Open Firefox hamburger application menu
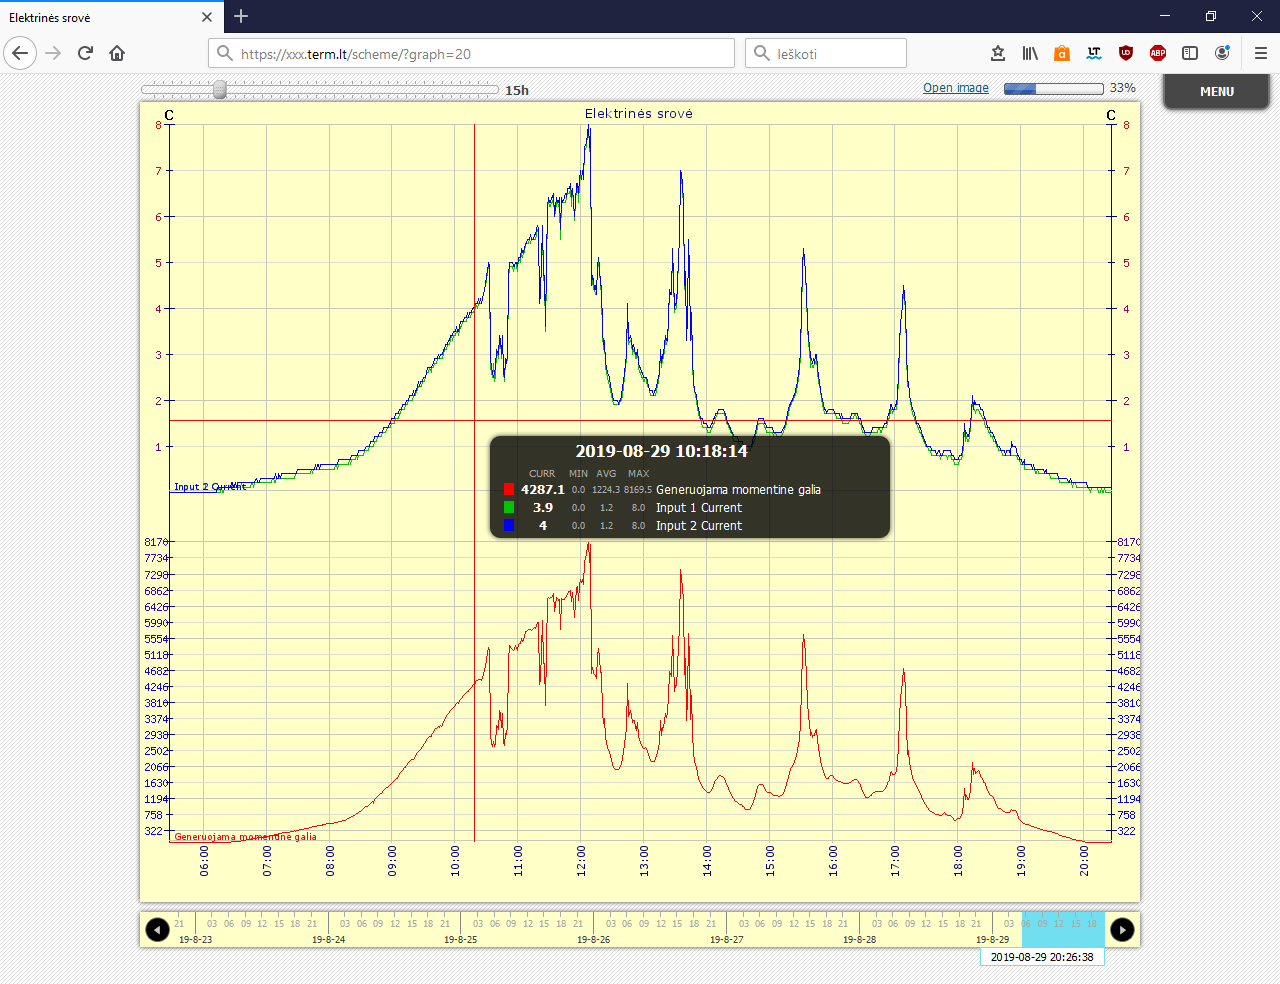Image resolution: width=1280 pixels, height=984 pixels. click(1260, 53)
